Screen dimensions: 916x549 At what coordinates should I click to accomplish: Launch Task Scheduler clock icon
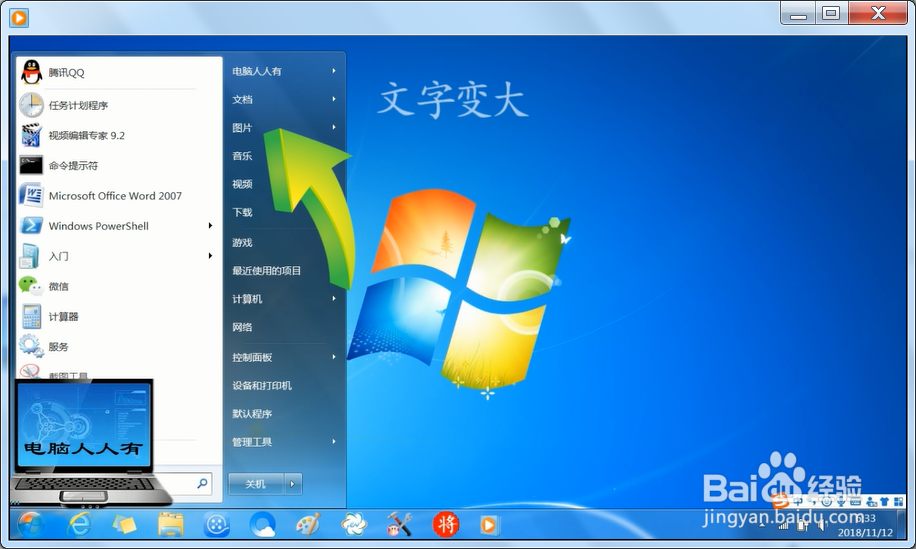[31, 105]
